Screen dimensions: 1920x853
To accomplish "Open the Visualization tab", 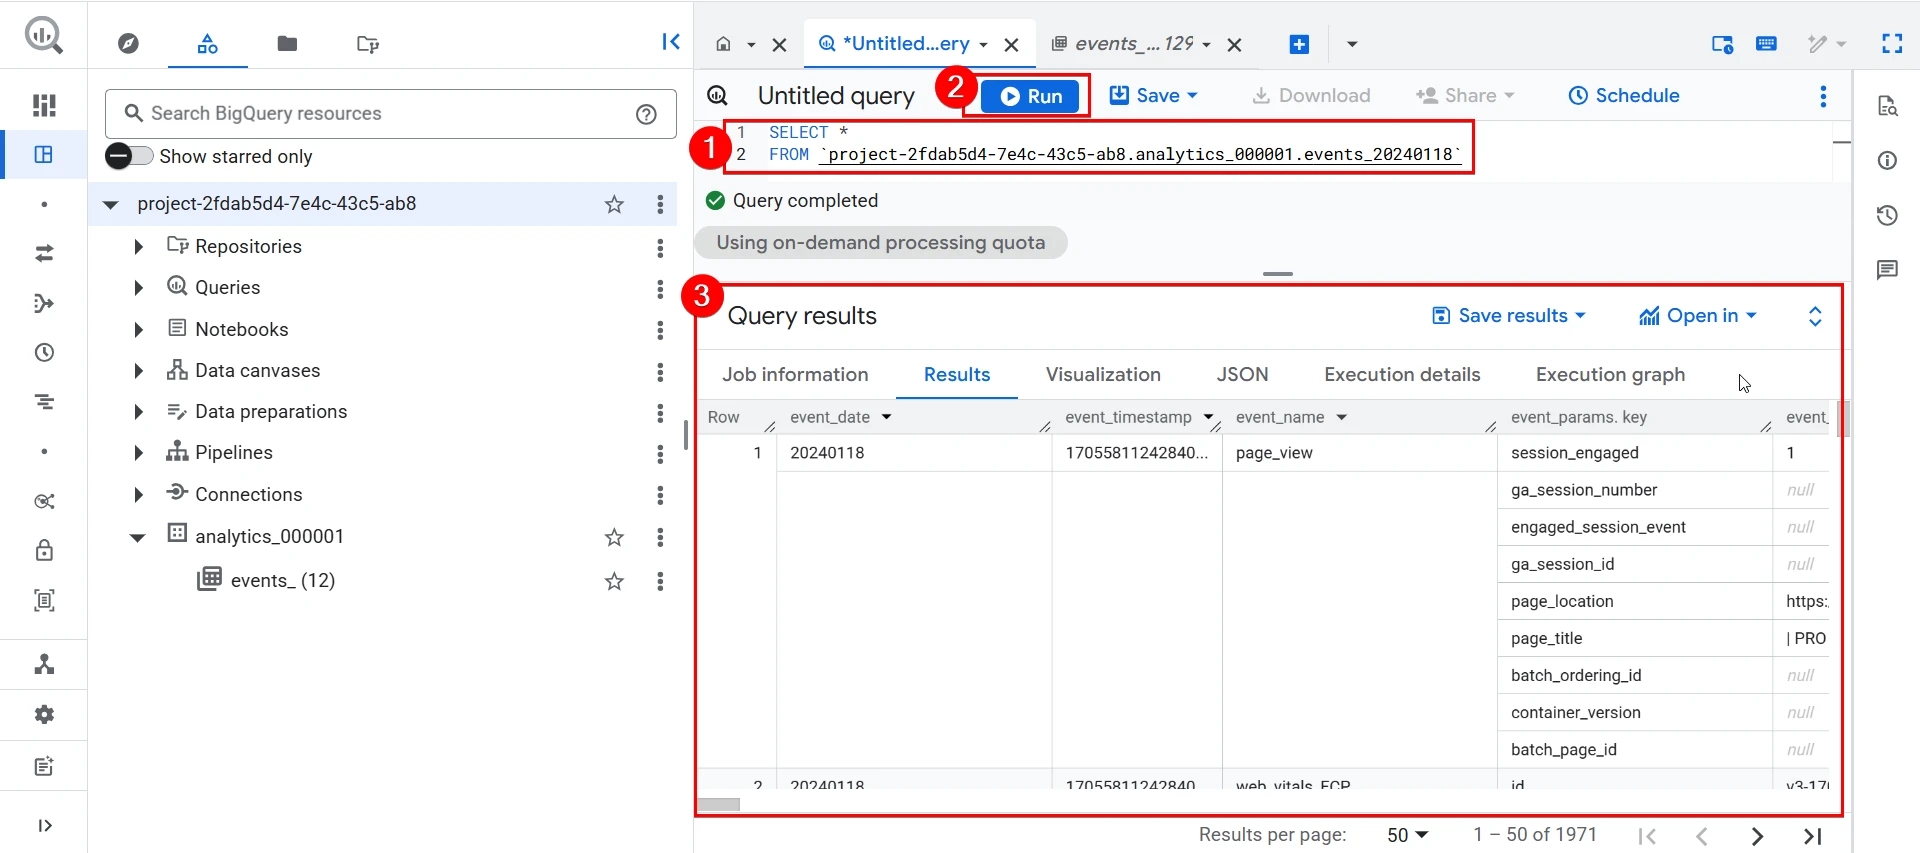I will coord(1103,375).
